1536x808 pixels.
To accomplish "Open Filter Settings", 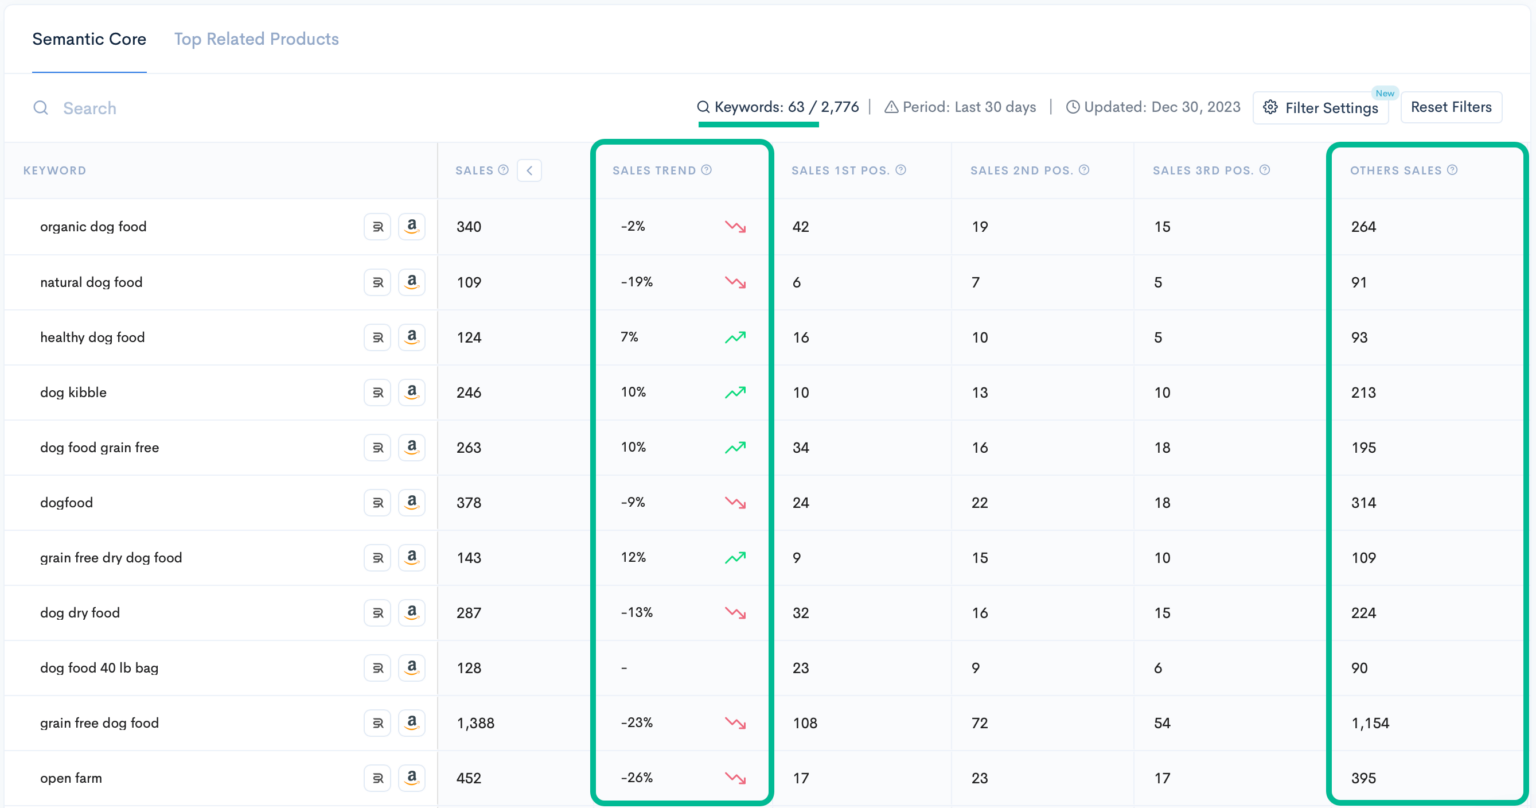I will tap(1320, 107).
